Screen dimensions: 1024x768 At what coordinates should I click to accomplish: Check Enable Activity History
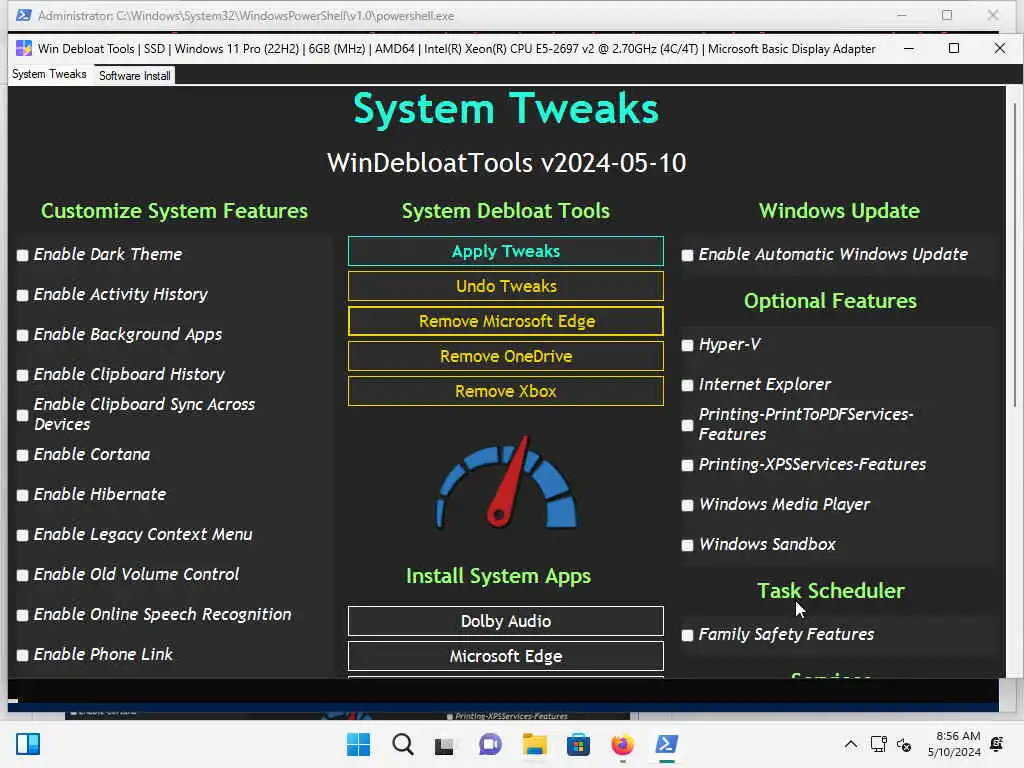22,295
